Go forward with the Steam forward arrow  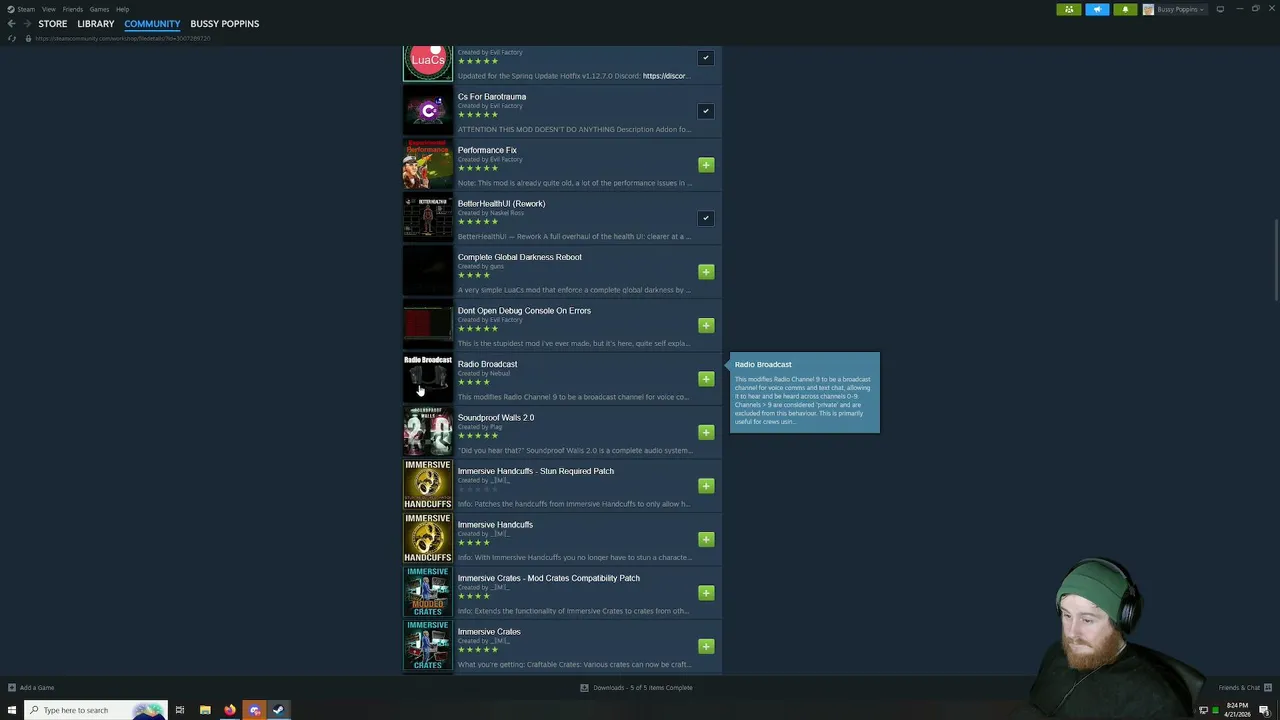point(27,23)
